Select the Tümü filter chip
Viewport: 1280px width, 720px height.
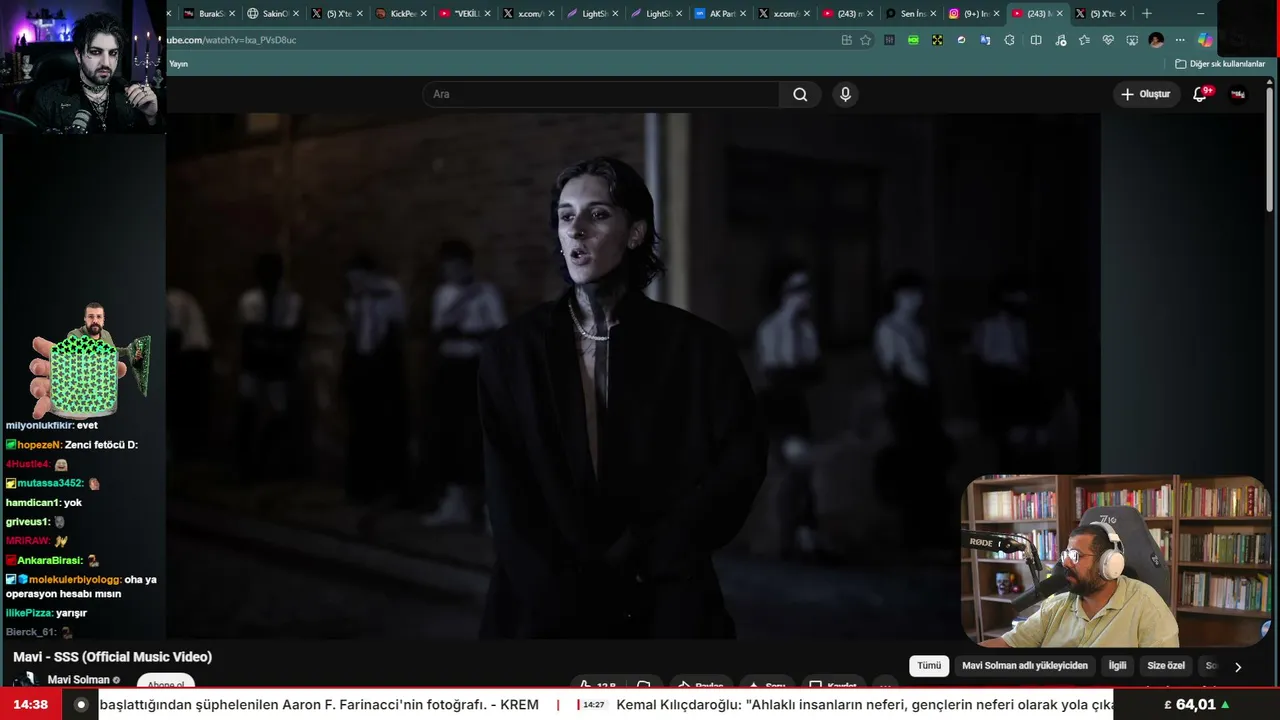pyautogui.click(x=929, y=666)
